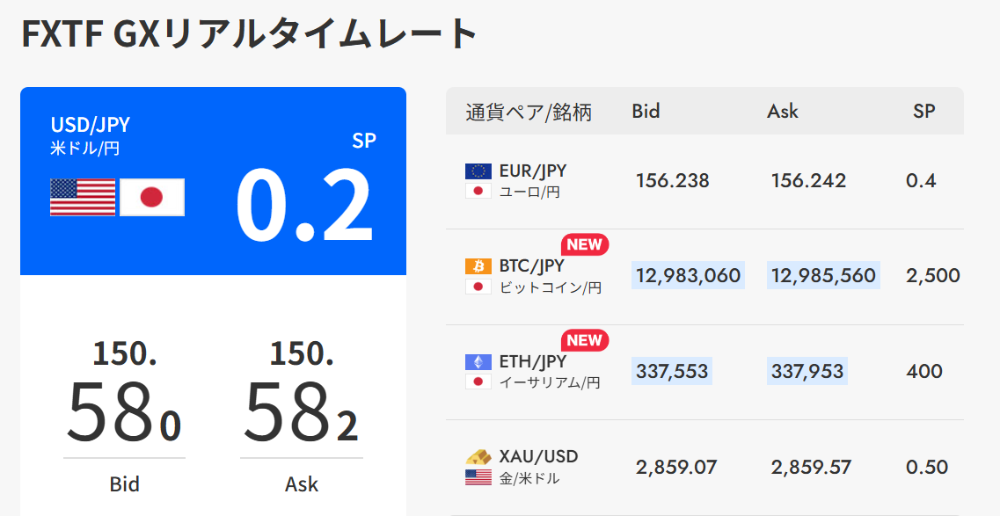Image resolution: width=1000 pixels, height=517 pixels.
Task: Click the gold bars icon for XAU/USD
Action: click(478, 456)
